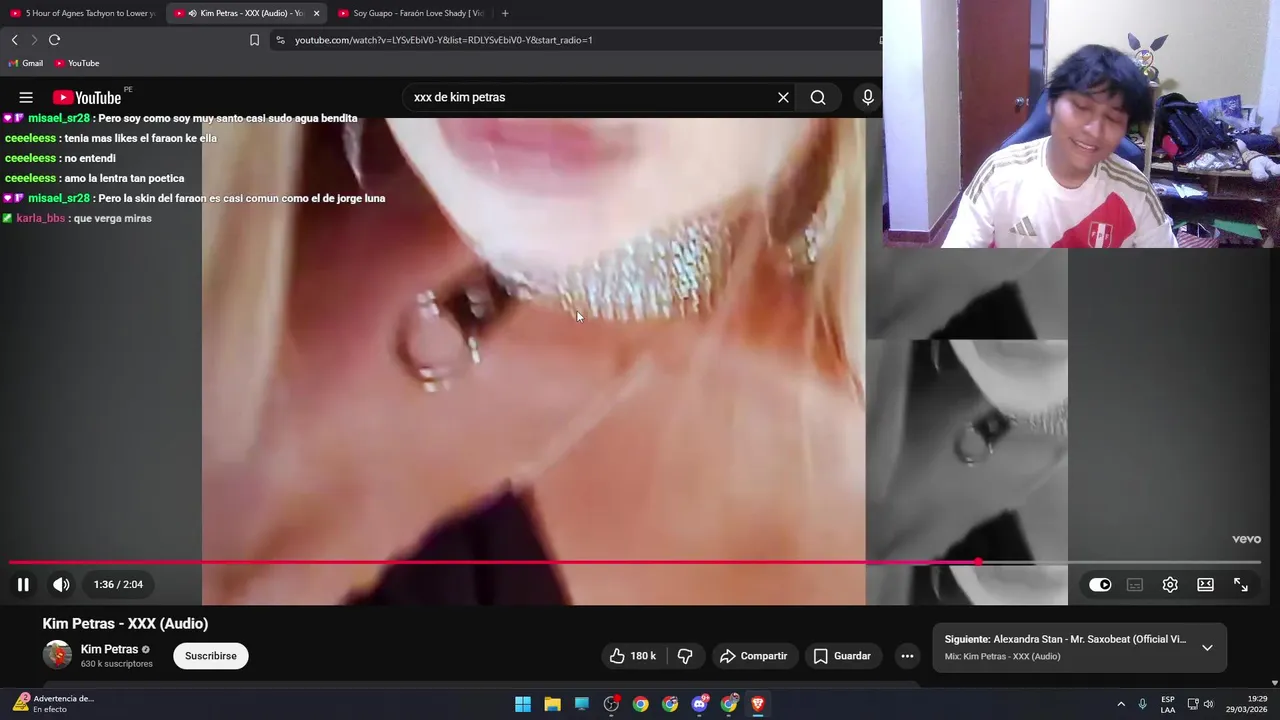
Task: Open the player settings gear
Action: [1170, 585]
